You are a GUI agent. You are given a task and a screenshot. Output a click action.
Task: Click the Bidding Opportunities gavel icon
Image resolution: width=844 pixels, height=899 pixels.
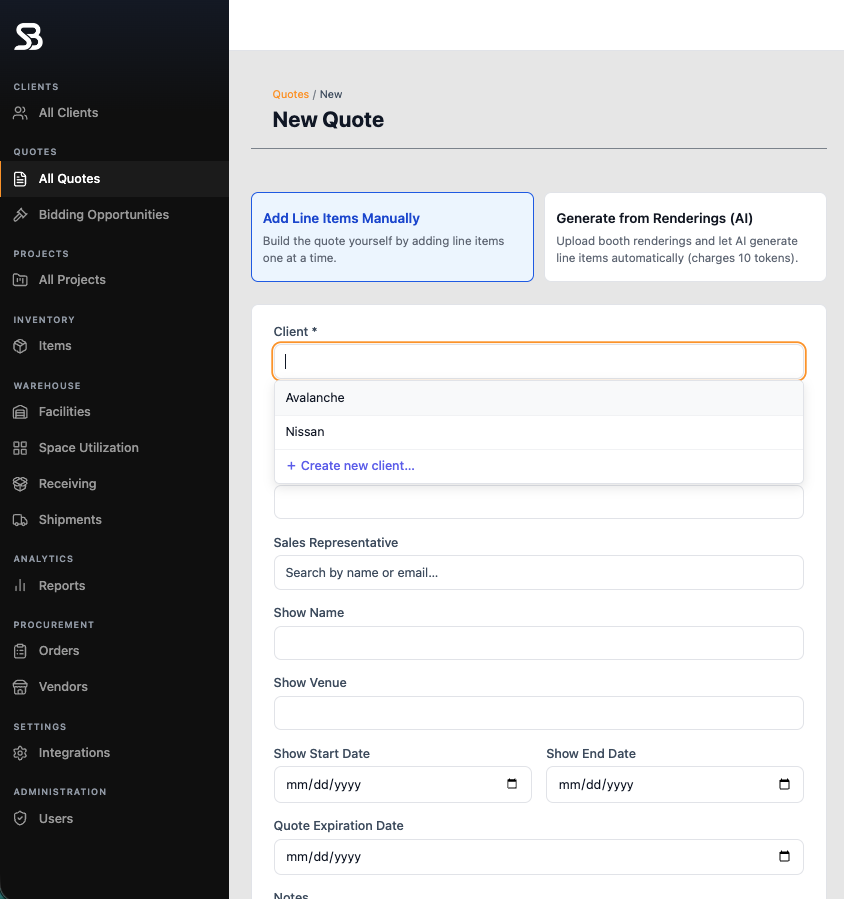[20, 215]
